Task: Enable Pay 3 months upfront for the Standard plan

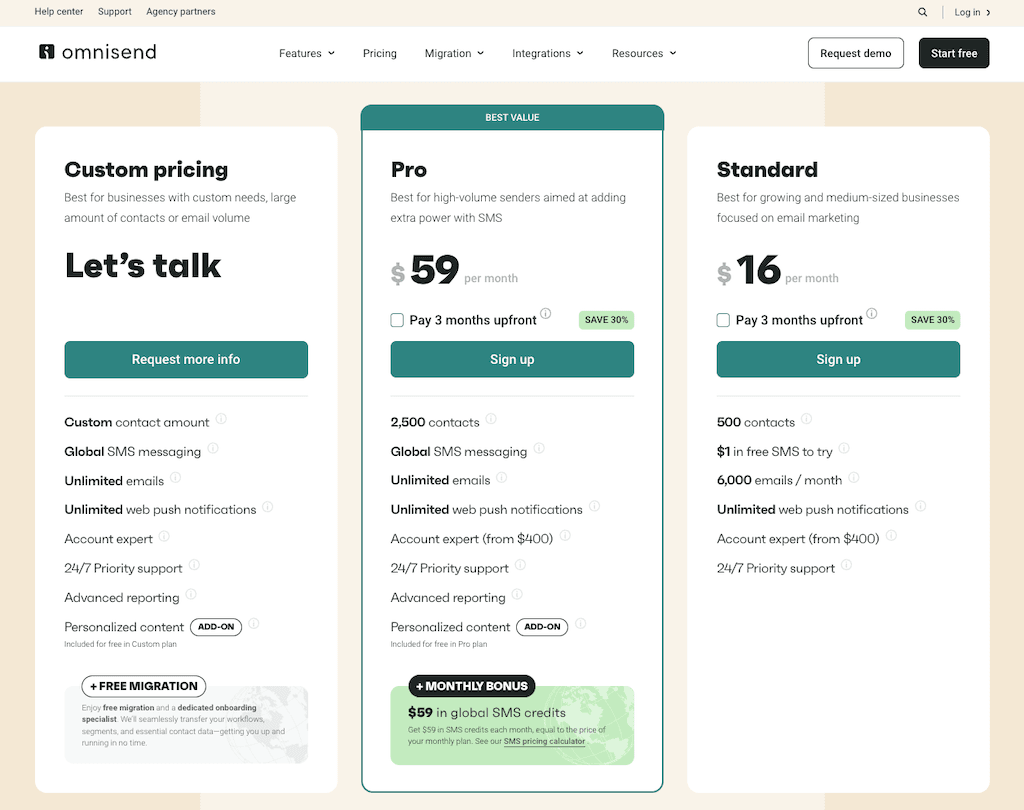Action: tap(723, 319)
